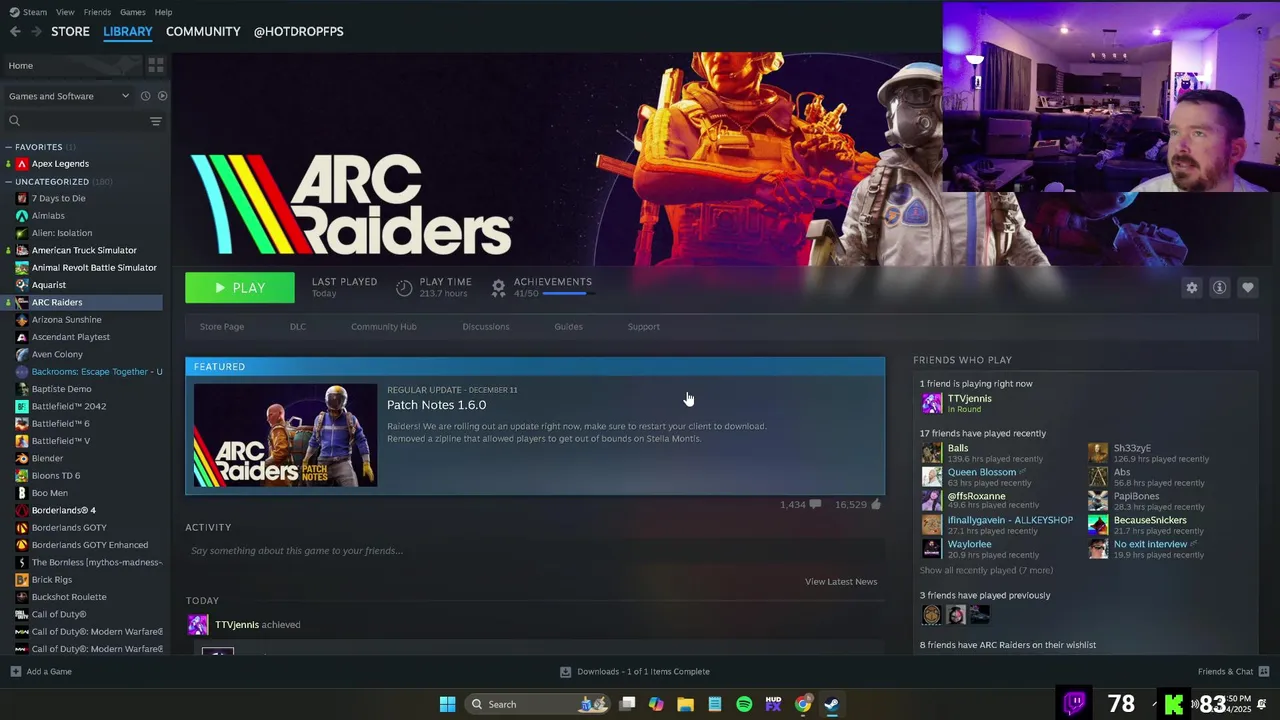The width and height of the screenshot is (1280, 720).
Task: Open Spotify from taskbar
Action: click(x=744, y=704)
